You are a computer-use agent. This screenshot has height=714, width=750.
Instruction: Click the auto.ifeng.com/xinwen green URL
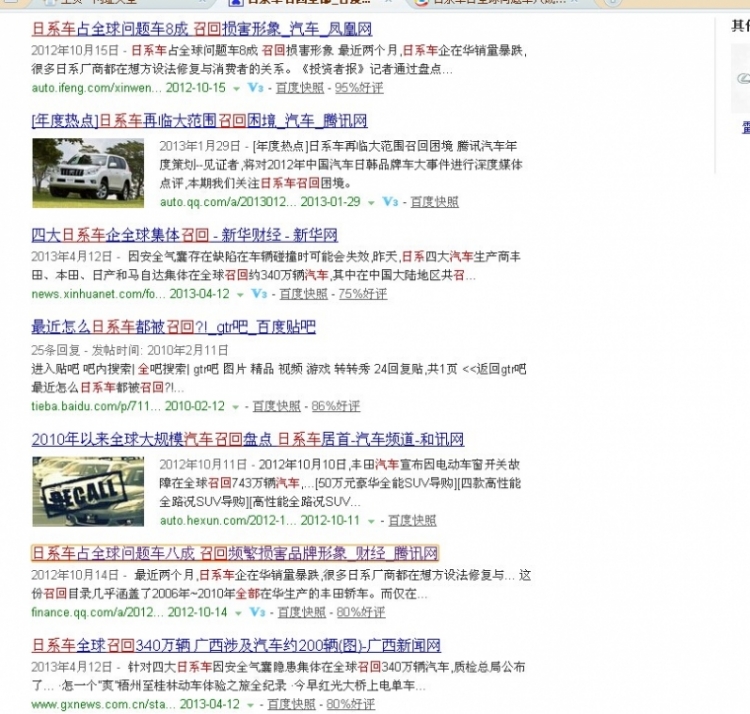click(99, 88)
